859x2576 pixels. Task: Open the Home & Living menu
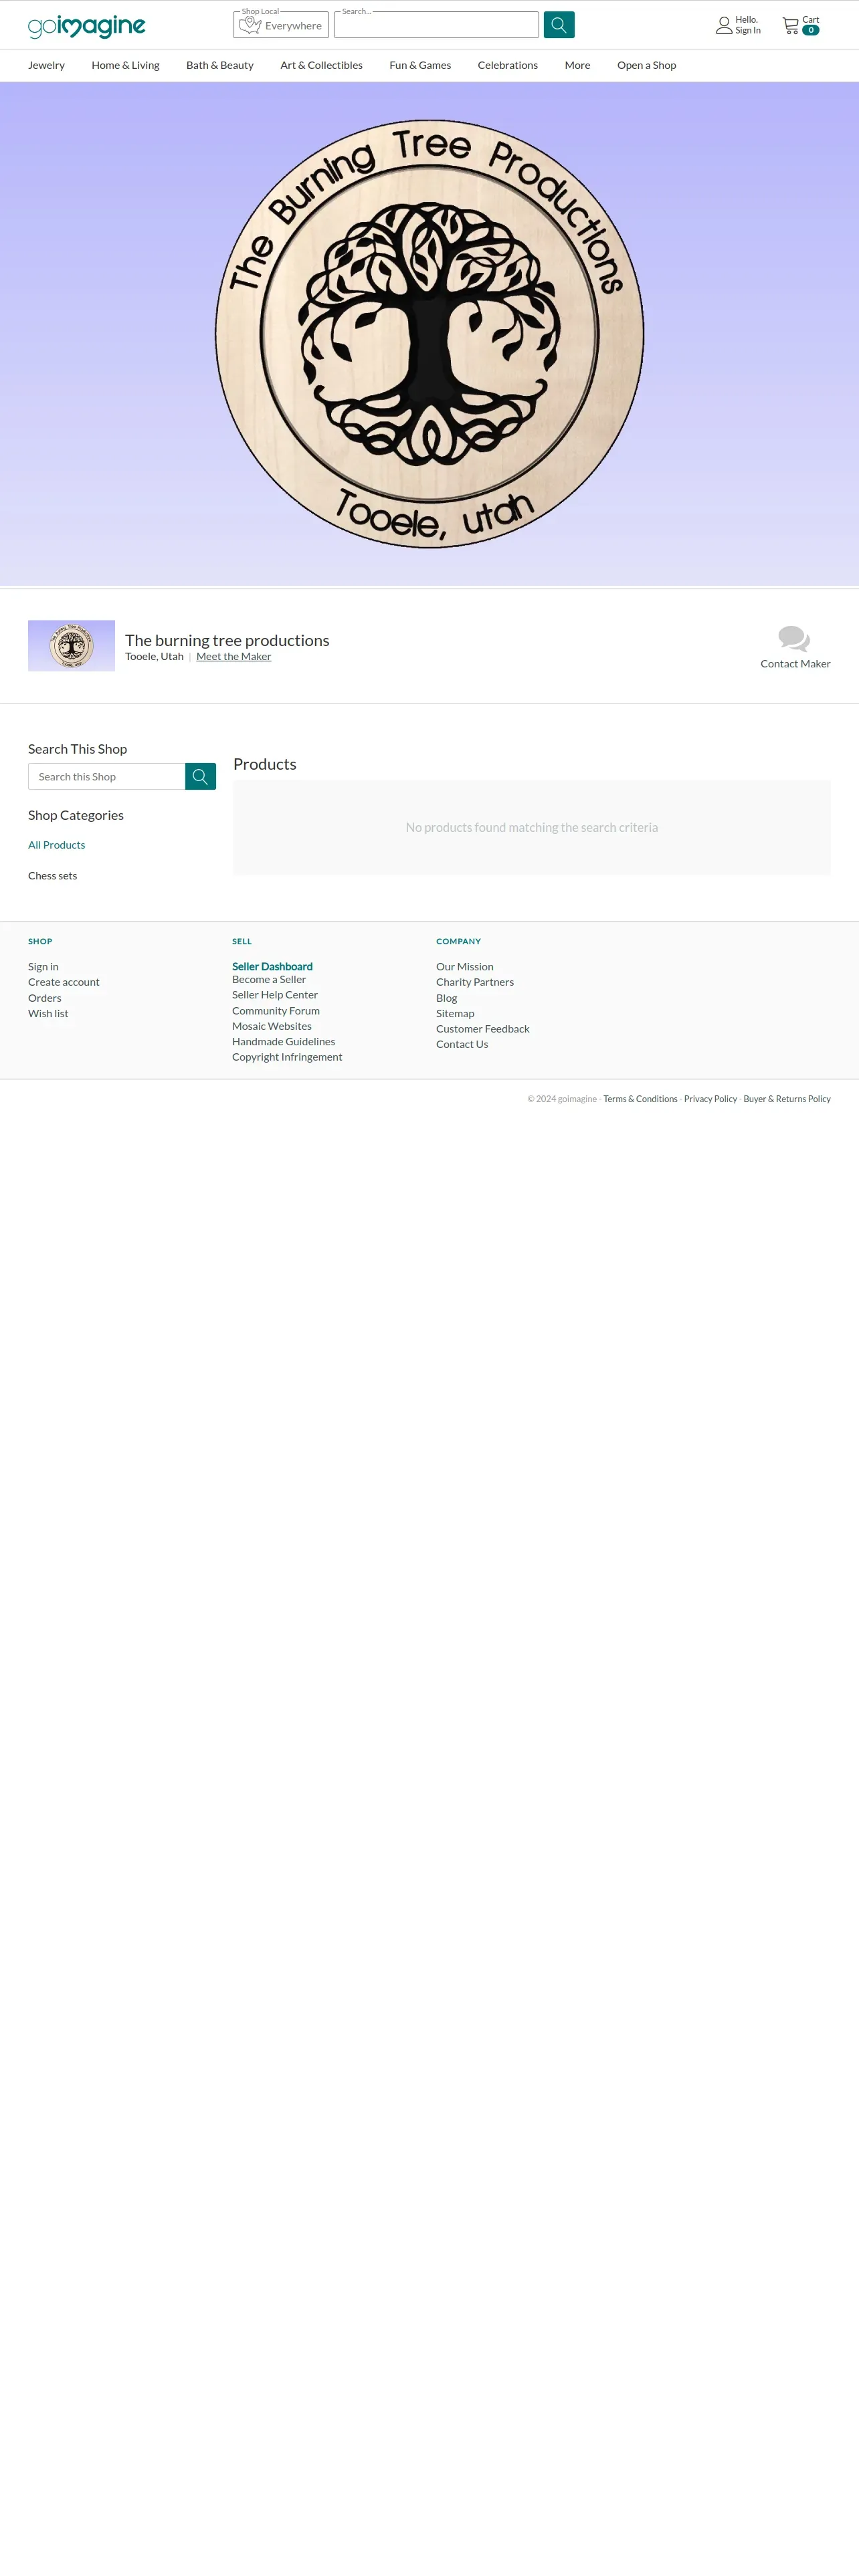[125, 65]
